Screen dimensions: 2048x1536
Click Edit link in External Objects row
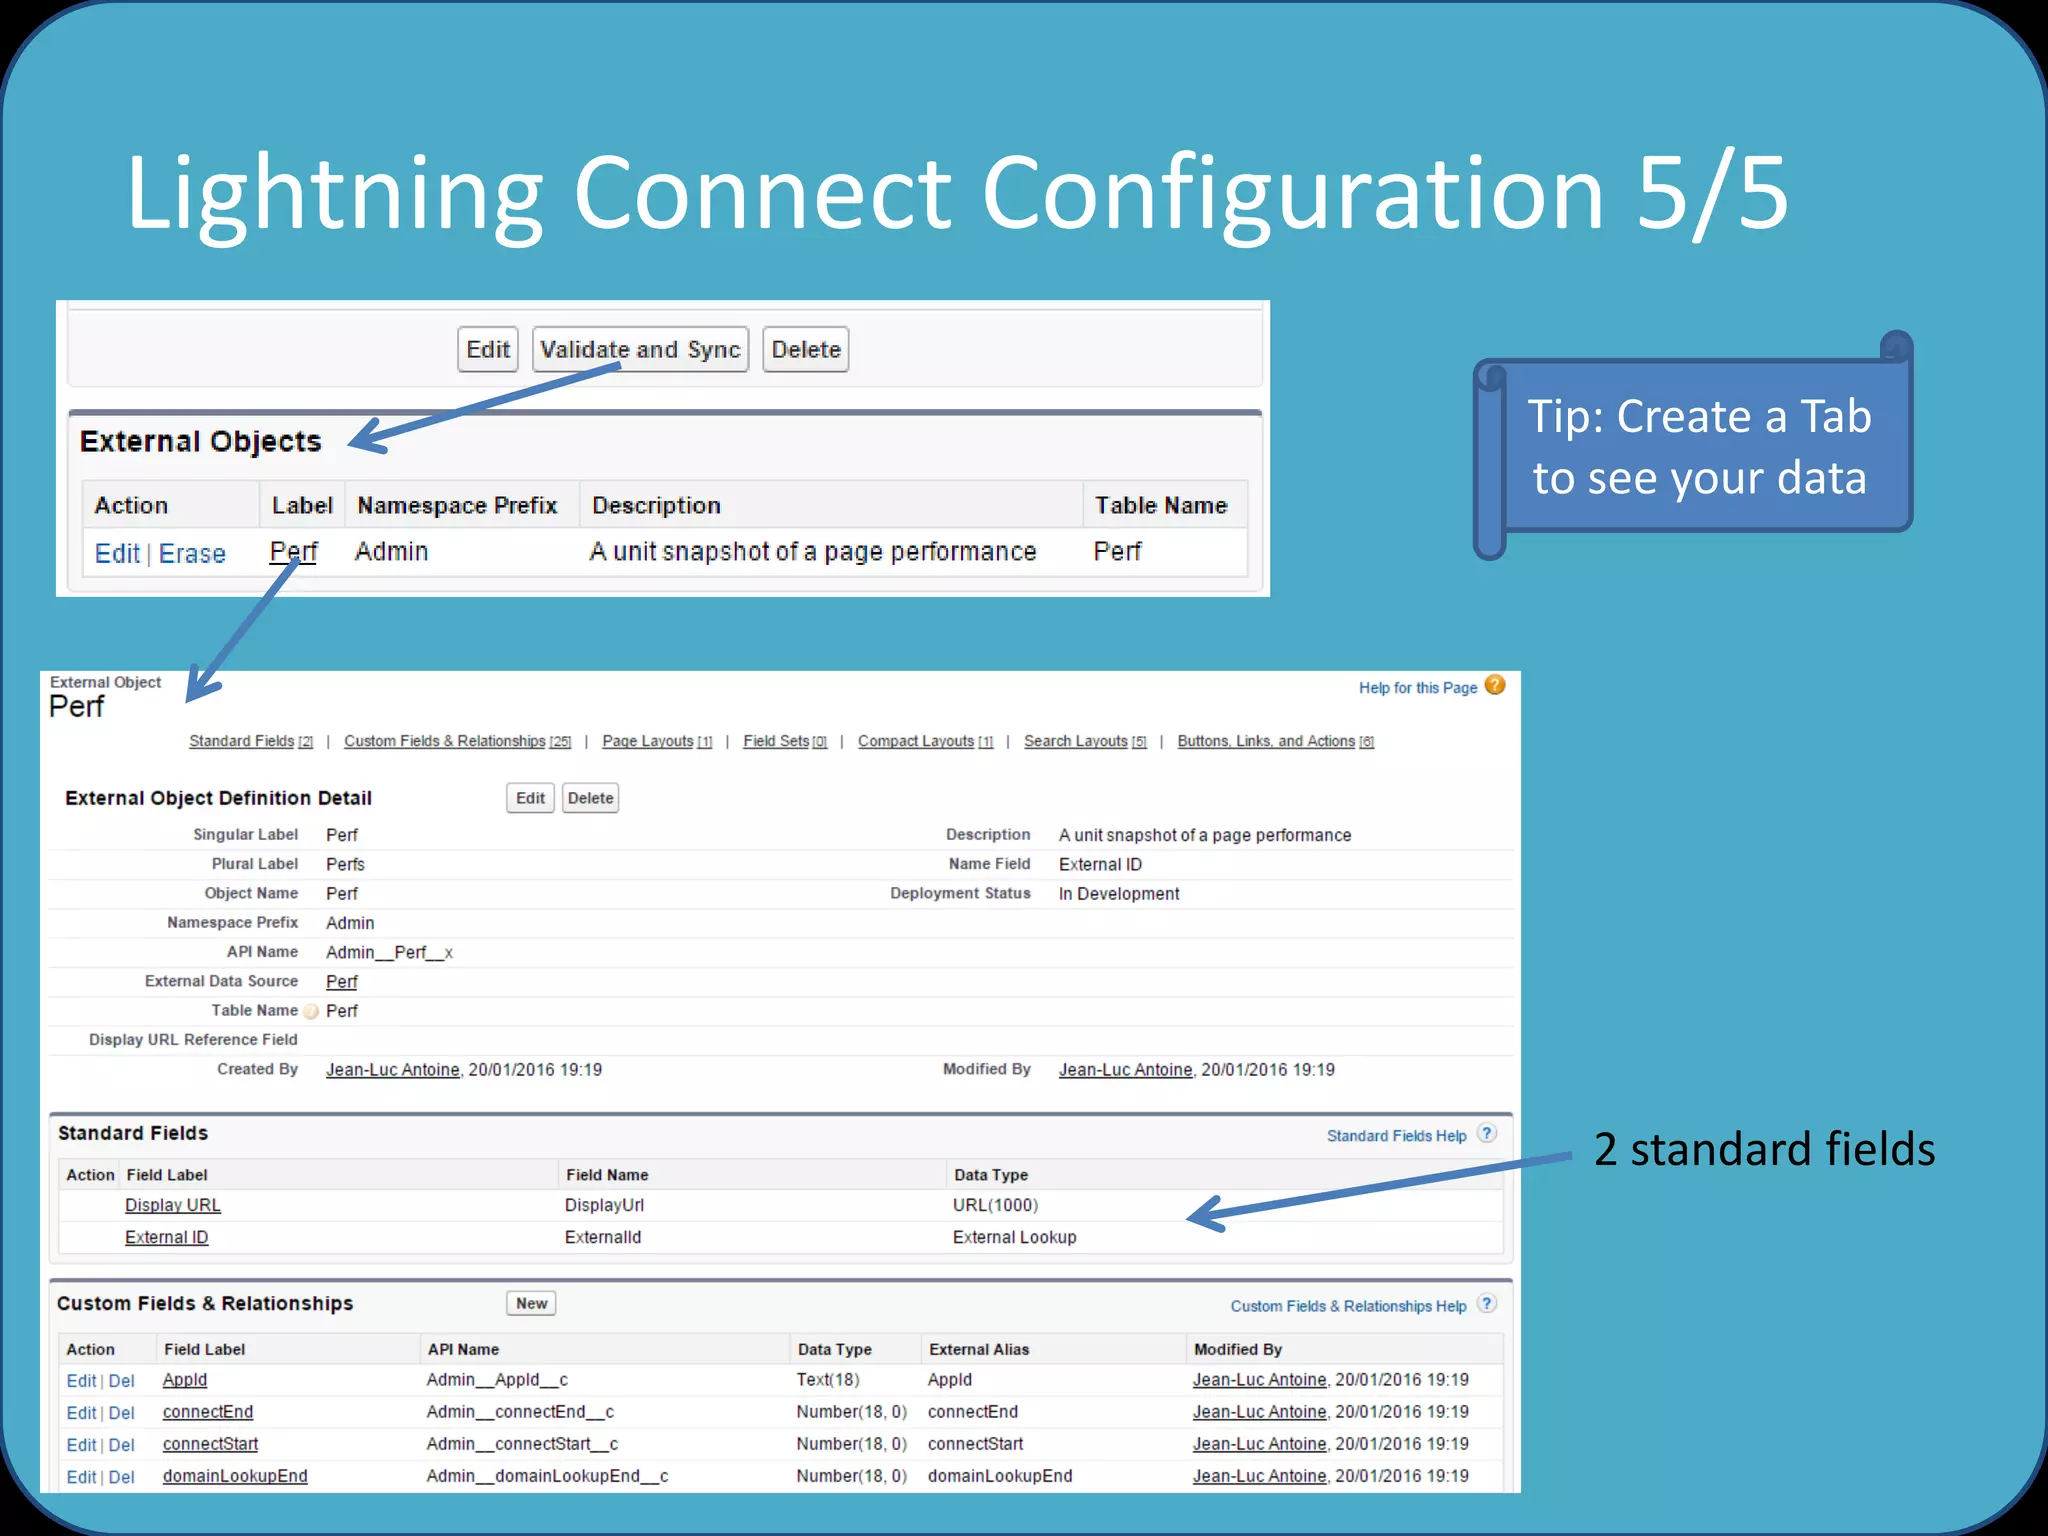[x=117, y=553]
